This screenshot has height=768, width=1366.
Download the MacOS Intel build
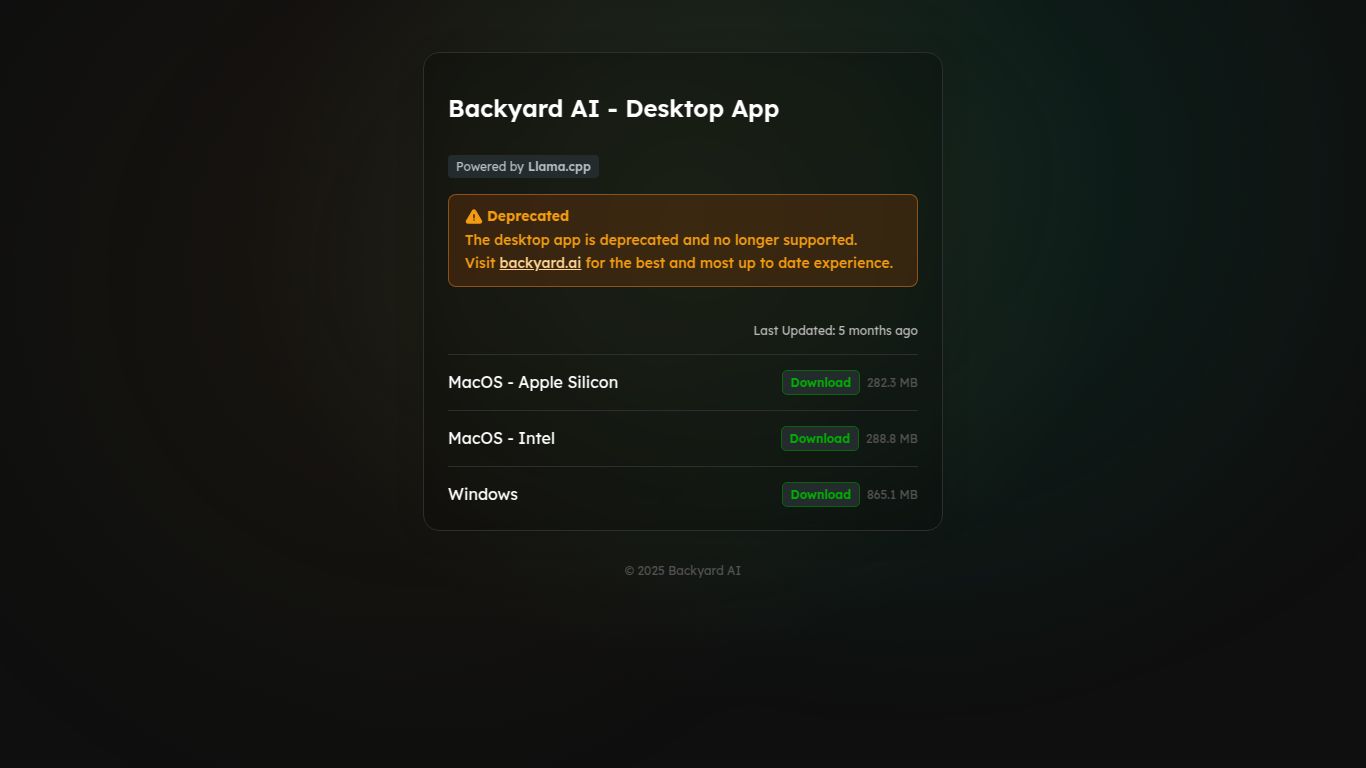tap(819, 438)
